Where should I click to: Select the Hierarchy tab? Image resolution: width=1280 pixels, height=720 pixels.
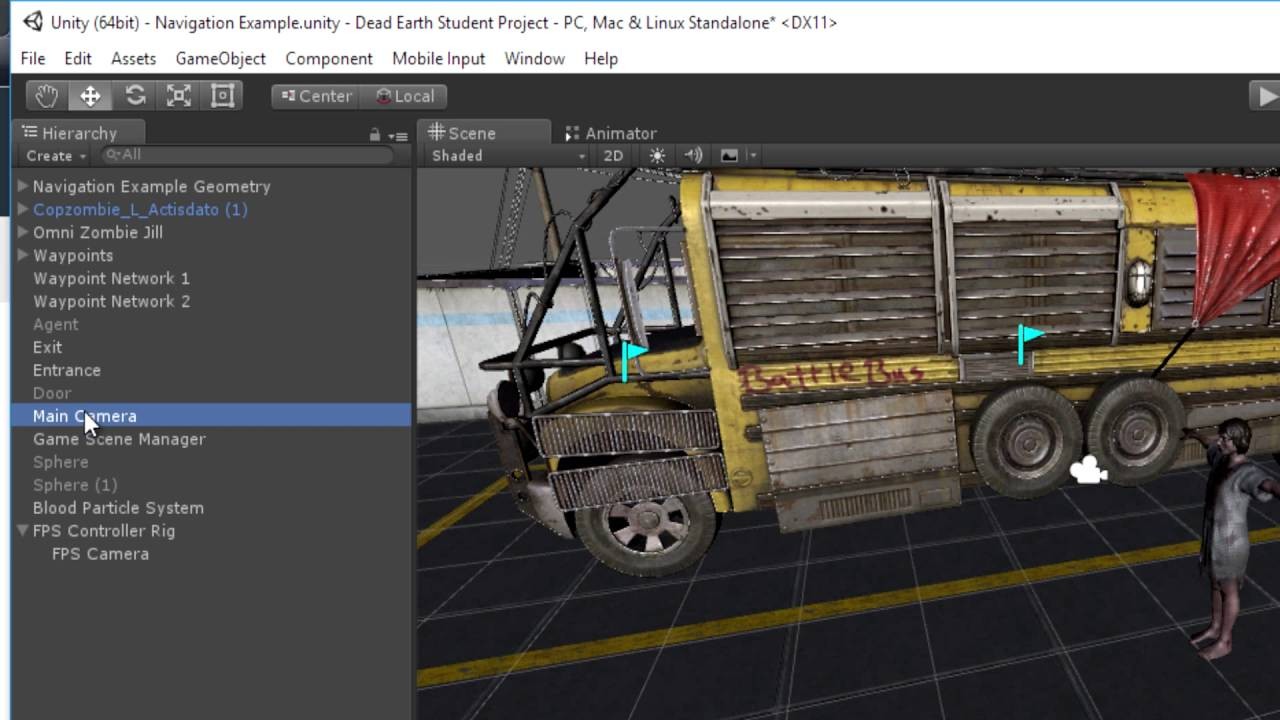[x=79, y=133]
